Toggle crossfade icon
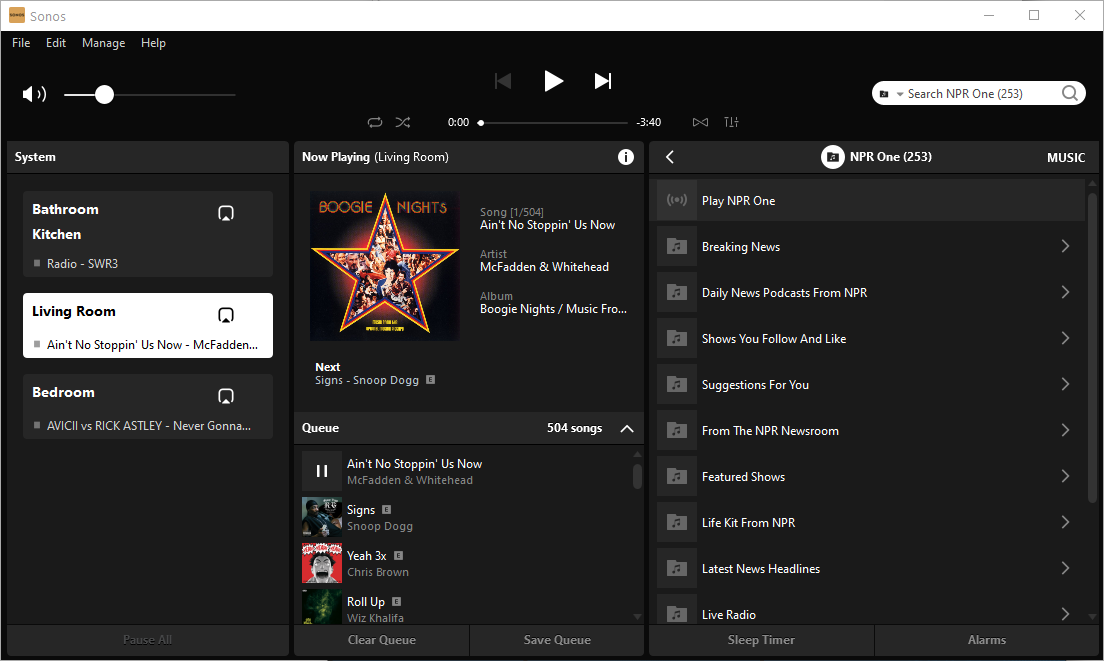This screenshot has height=661, width=1104. [700, 122]
